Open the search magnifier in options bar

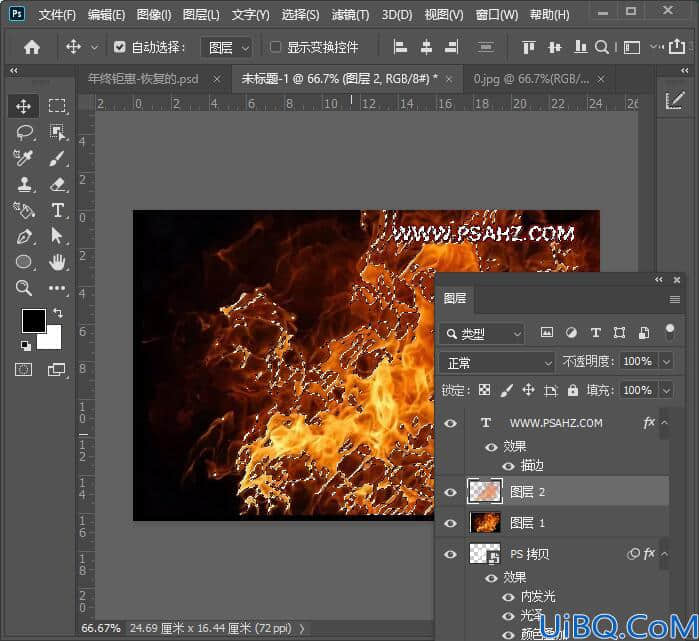click(x=602, y=47)
